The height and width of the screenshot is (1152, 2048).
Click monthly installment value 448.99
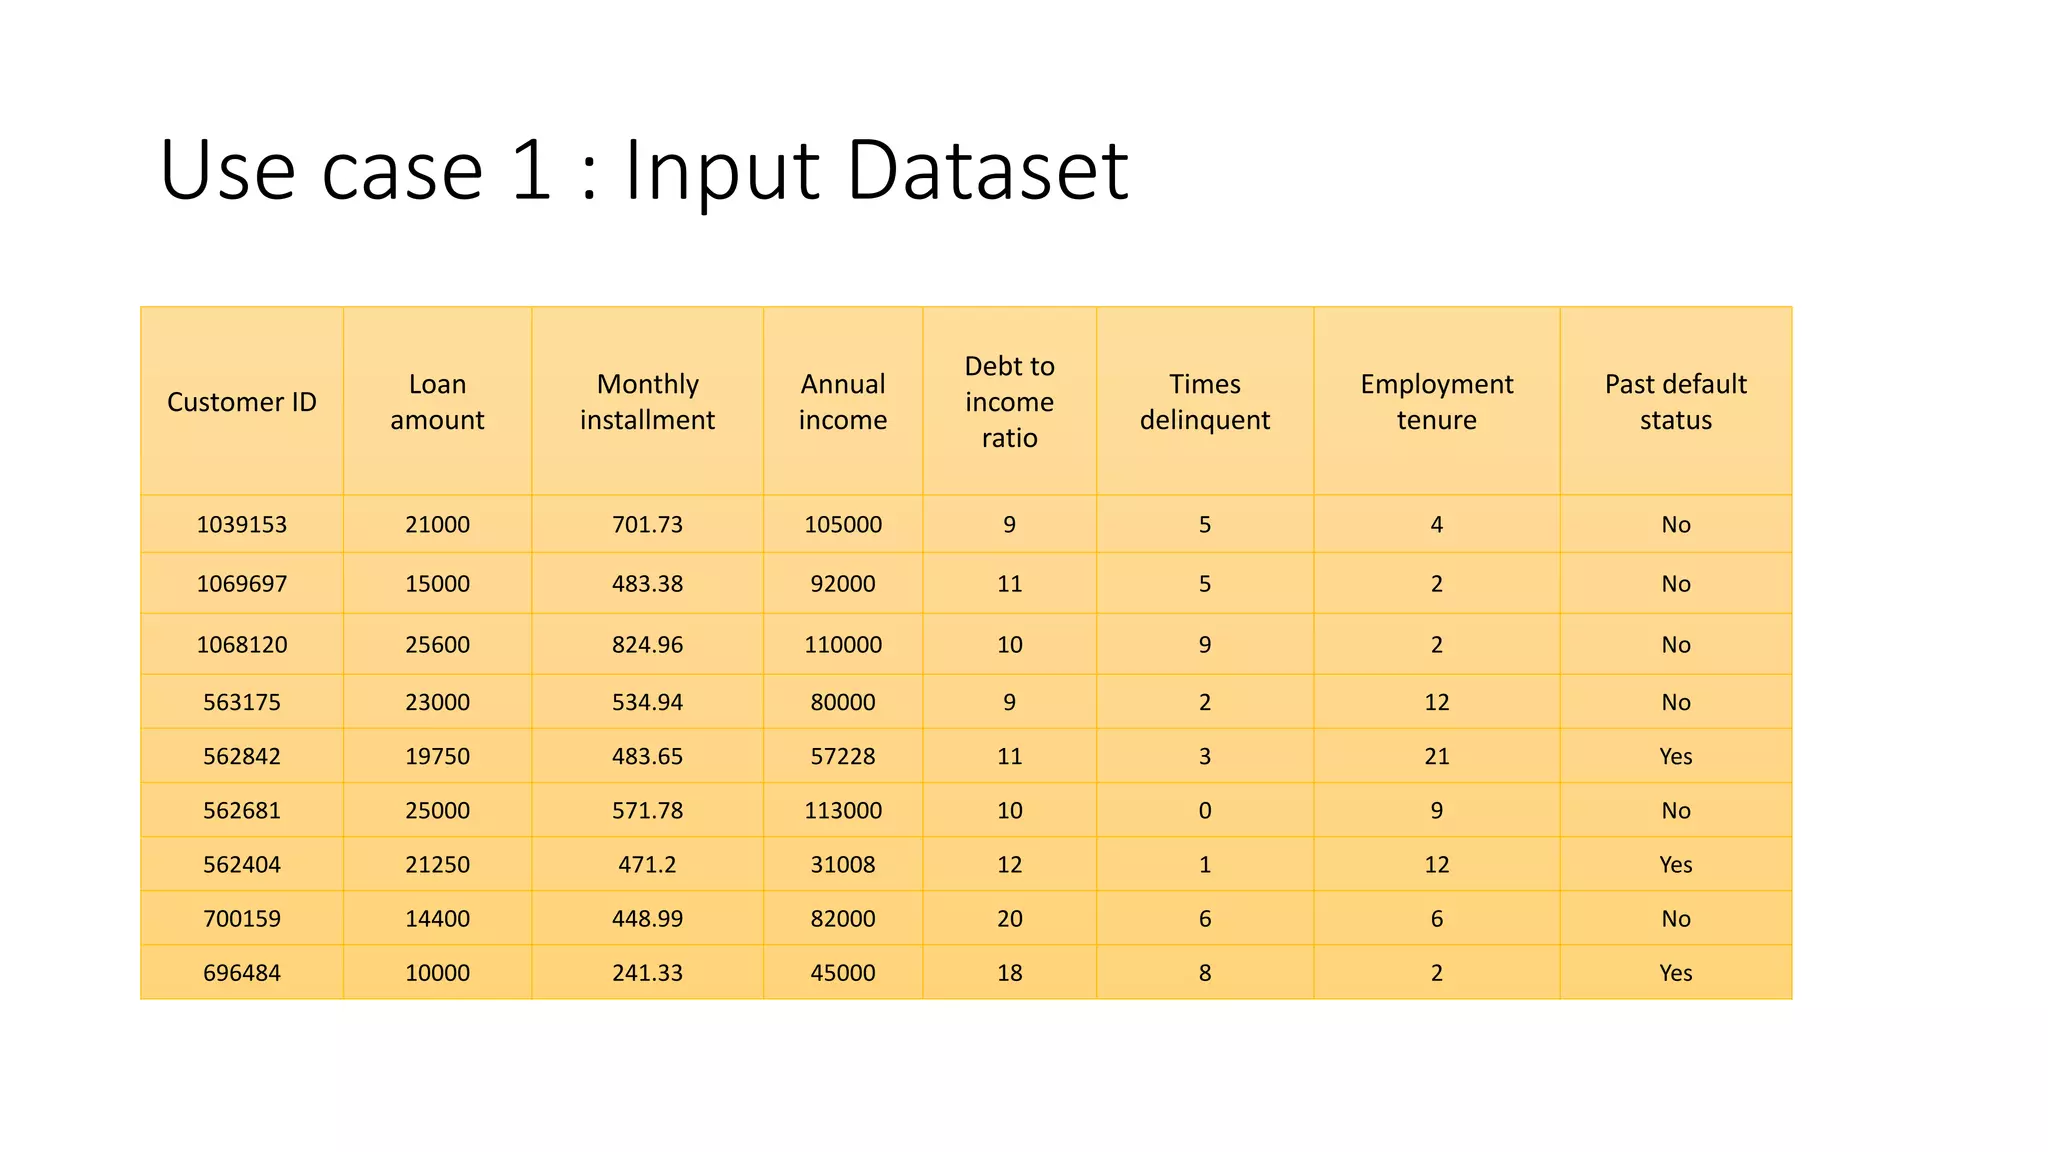(x=647, y=918)
